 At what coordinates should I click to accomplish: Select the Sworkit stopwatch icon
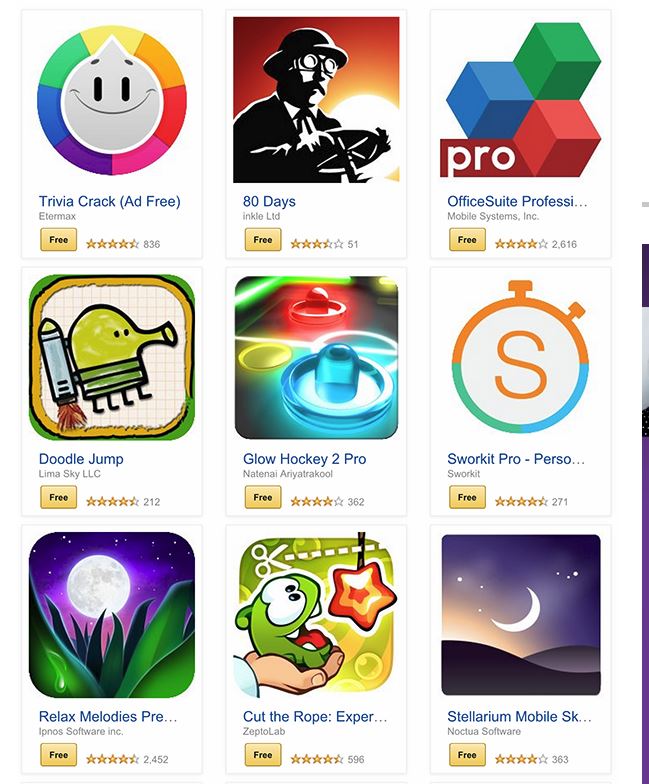(x=520, y=356)
